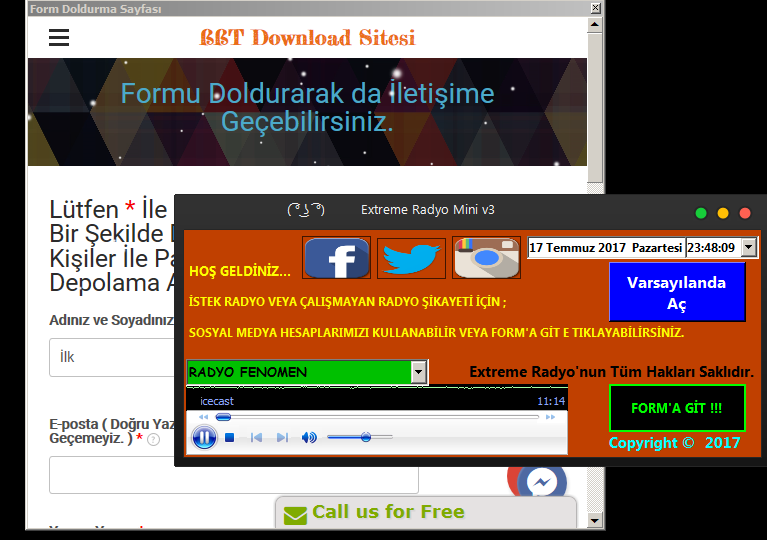
Task: Click the E-posta input field
Action: point(234,475)
